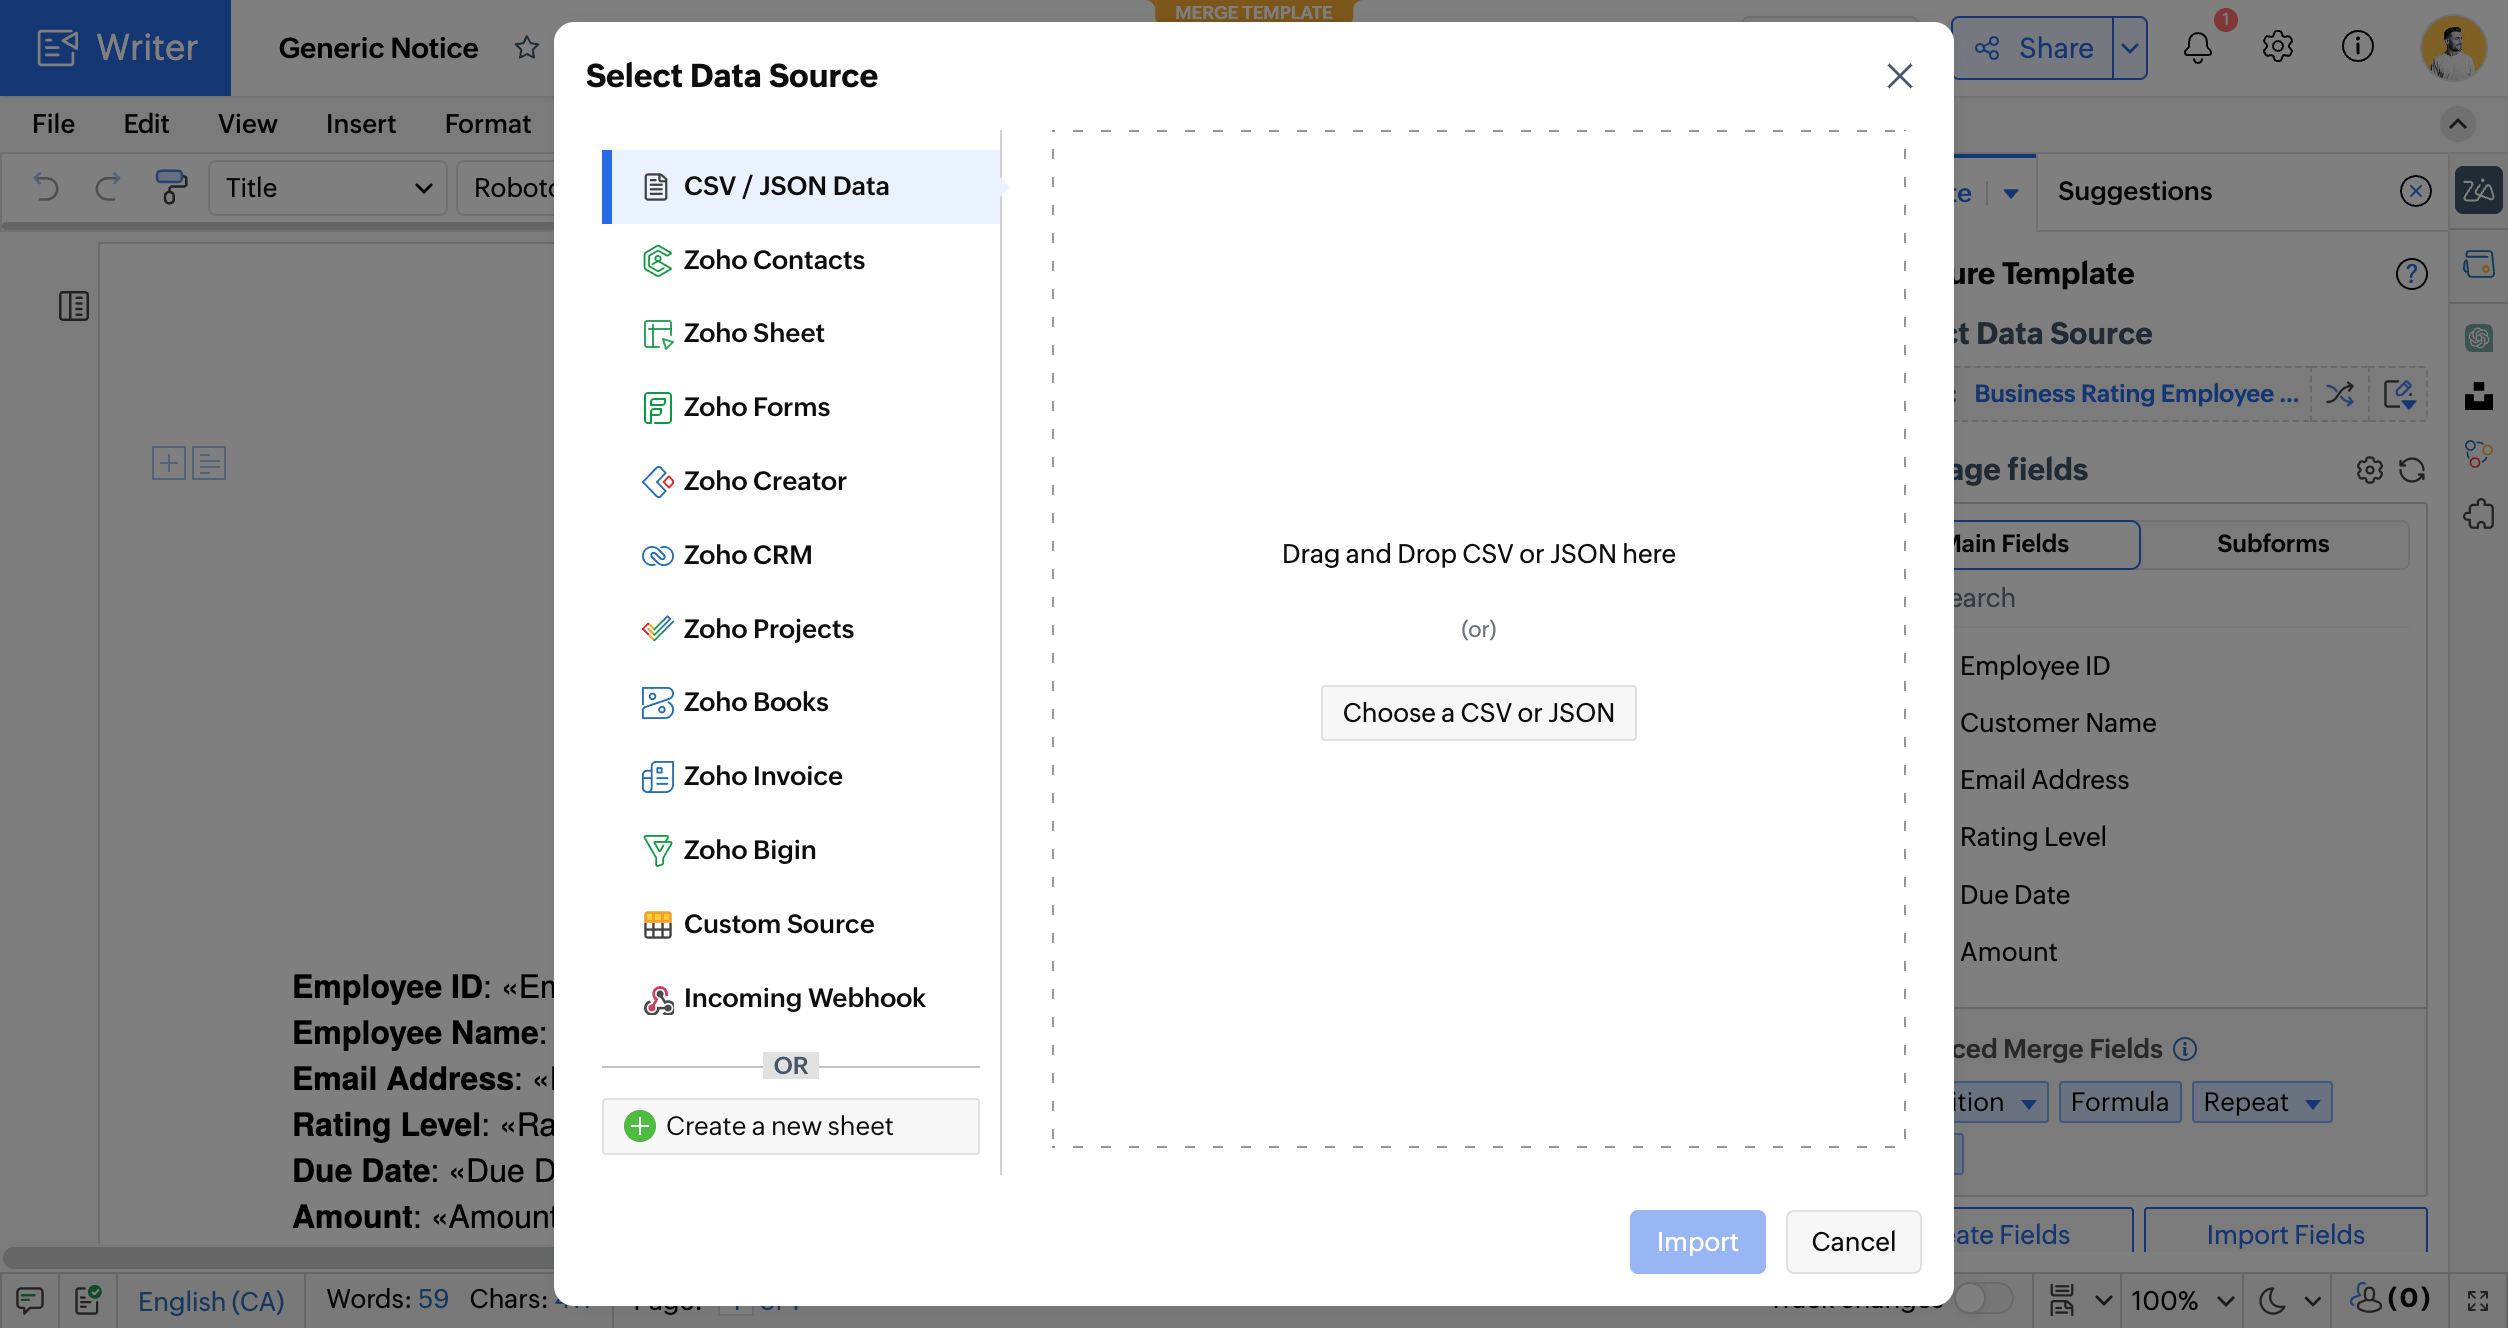Favorite the Generic Notice document
2508x1328 pixels.
click(x=527, y=47)
